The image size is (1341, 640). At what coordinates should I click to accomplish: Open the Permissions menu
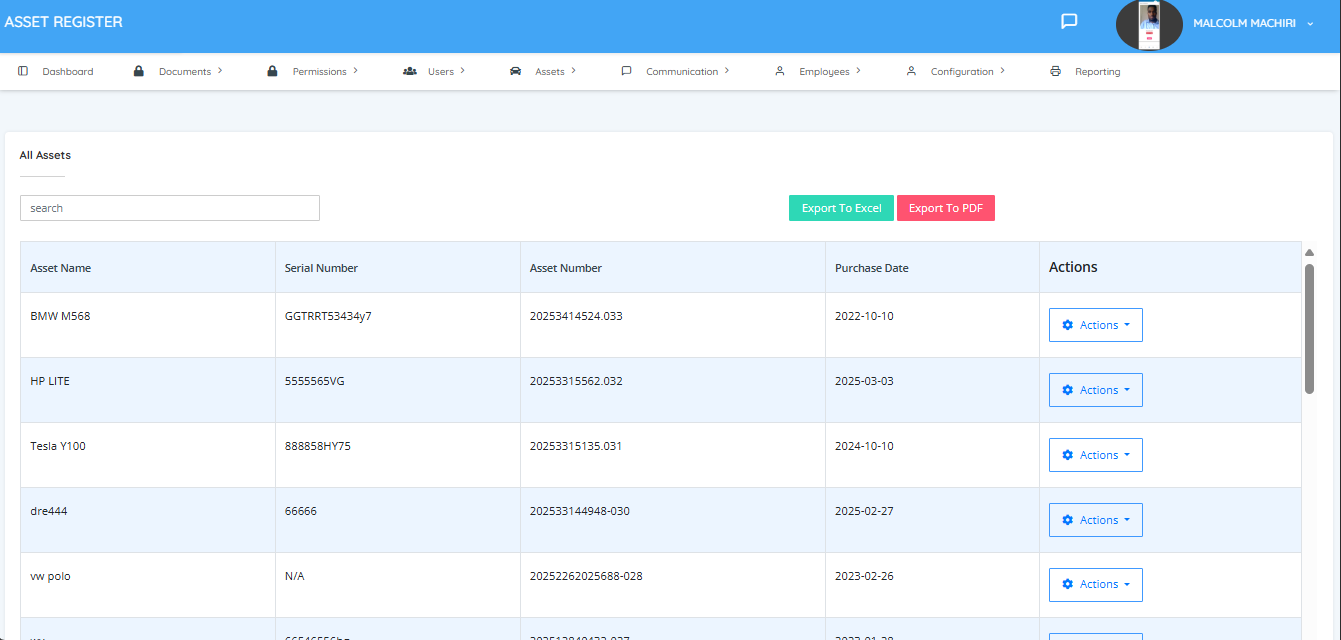(320, 72)
